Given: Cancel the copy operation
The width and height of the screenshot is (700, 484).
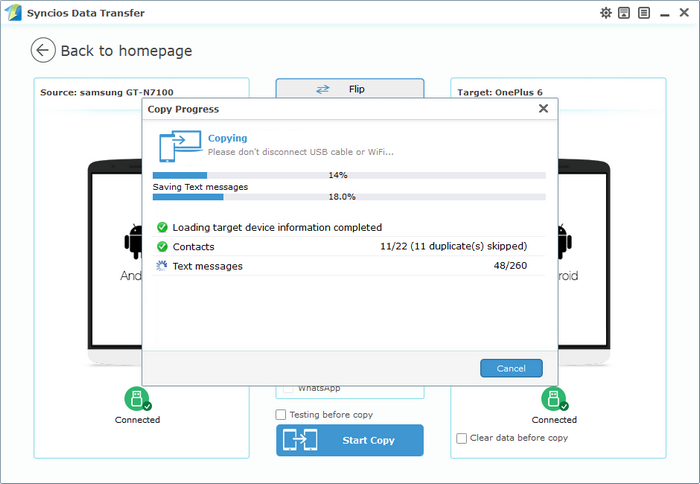Looking at the screenshot, I should click(512, 368).
